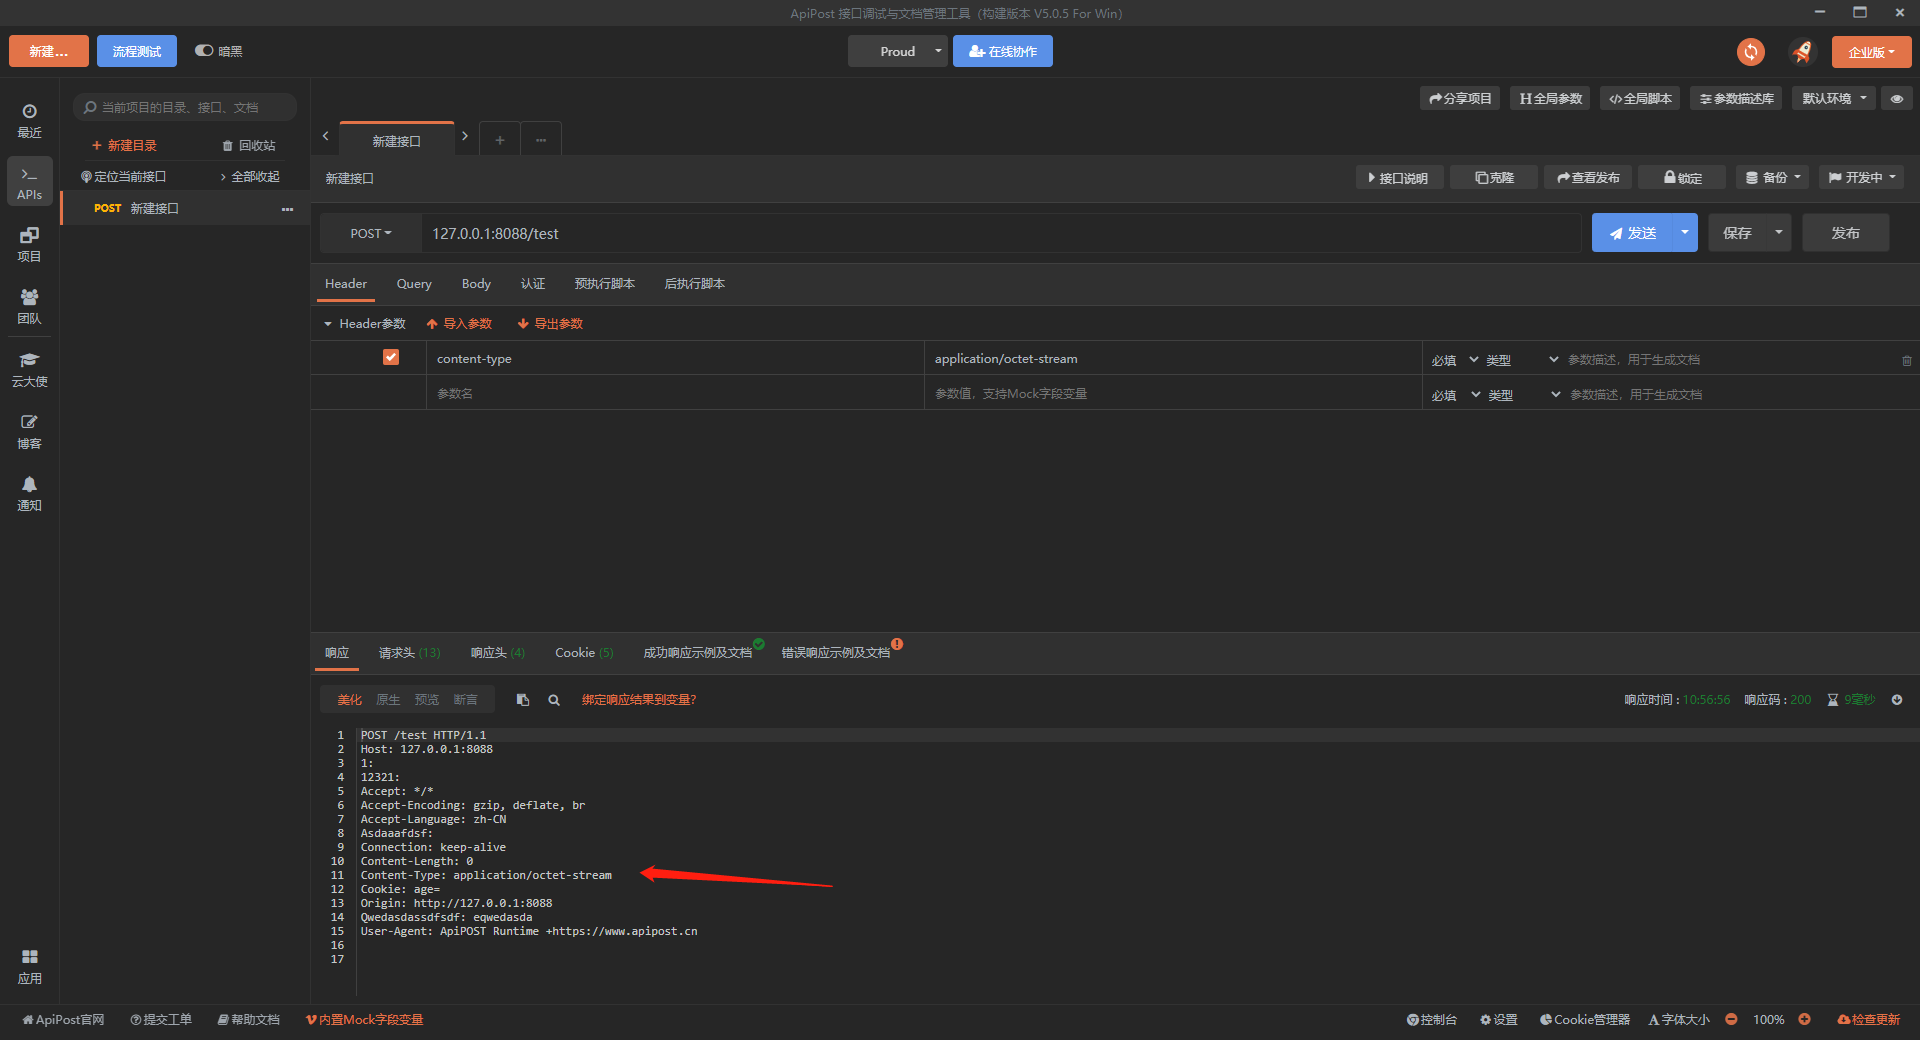Viewport: 1920px width, 1040px height.
Task: Expand the 发送 send dropdown arrow
Action: [x=1685, y=232]
